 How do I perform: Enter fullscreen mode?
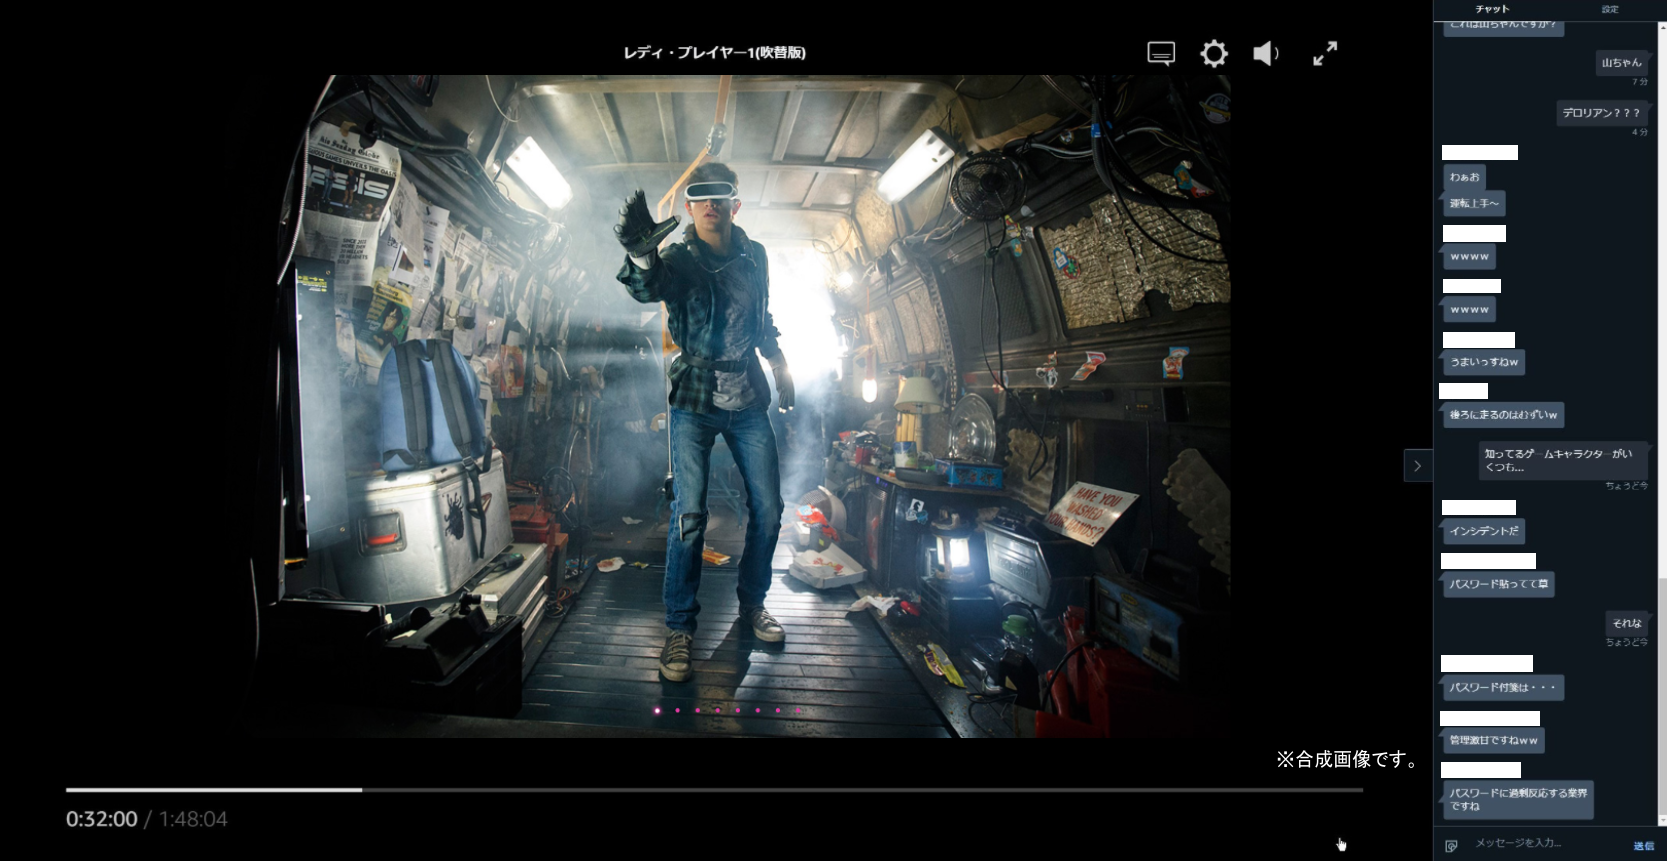click(1325, 53)
